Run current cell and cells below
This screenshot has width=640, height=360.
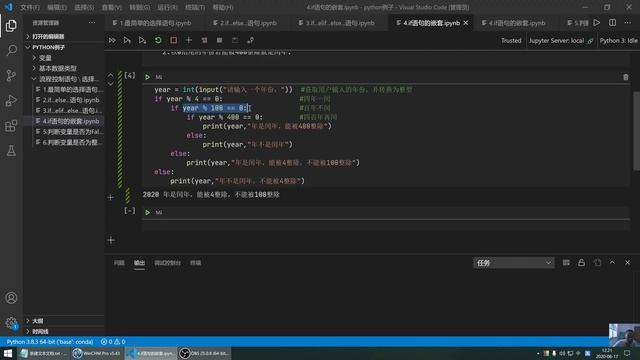(x=142, y=40)
